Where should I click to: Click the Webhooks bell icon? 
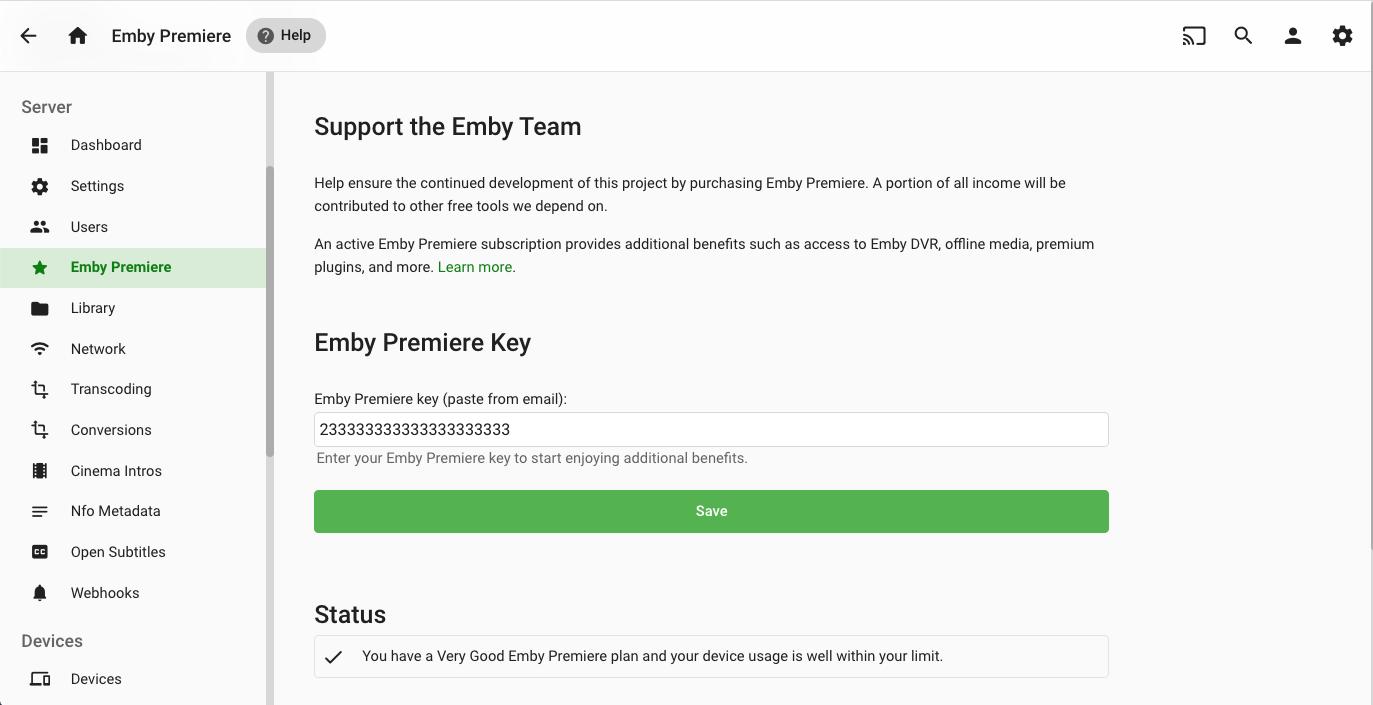point(40,593)
